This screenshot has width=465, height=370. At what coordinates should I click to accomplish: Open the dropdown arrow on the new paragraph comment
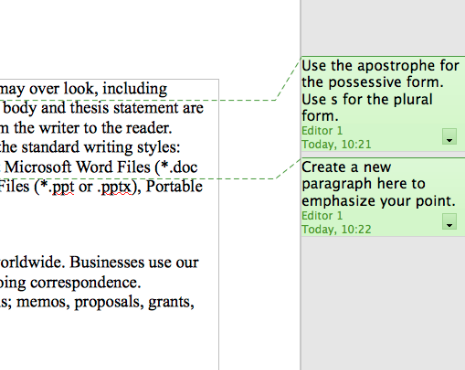(449, 222)
